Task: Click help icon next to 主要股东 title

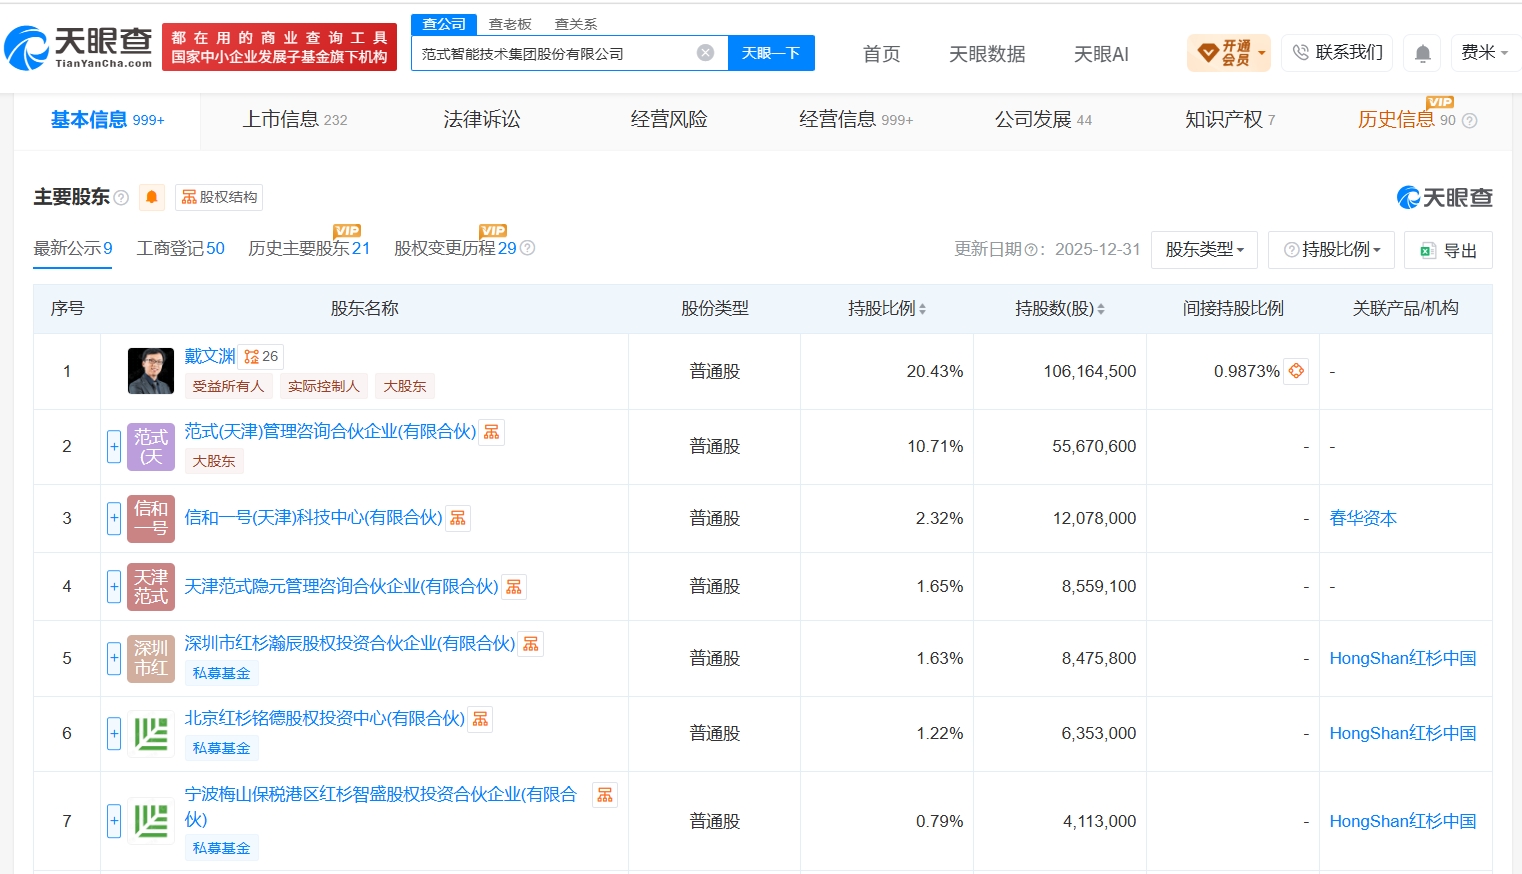Action: (121, 198)
